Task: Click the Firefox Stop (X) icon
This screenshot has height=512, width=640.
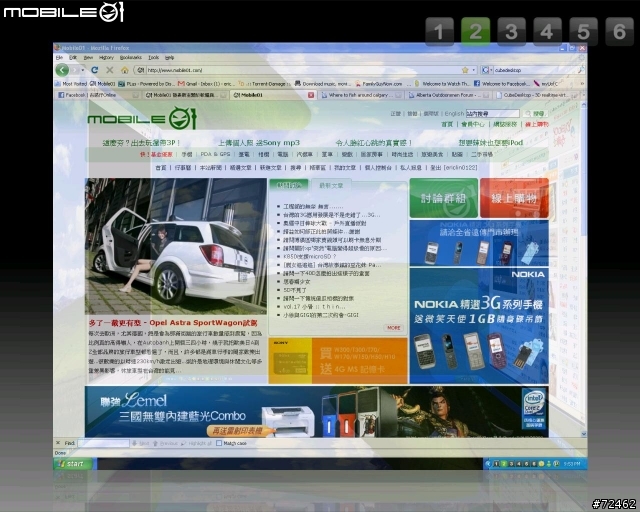Action: click(110, 70)
